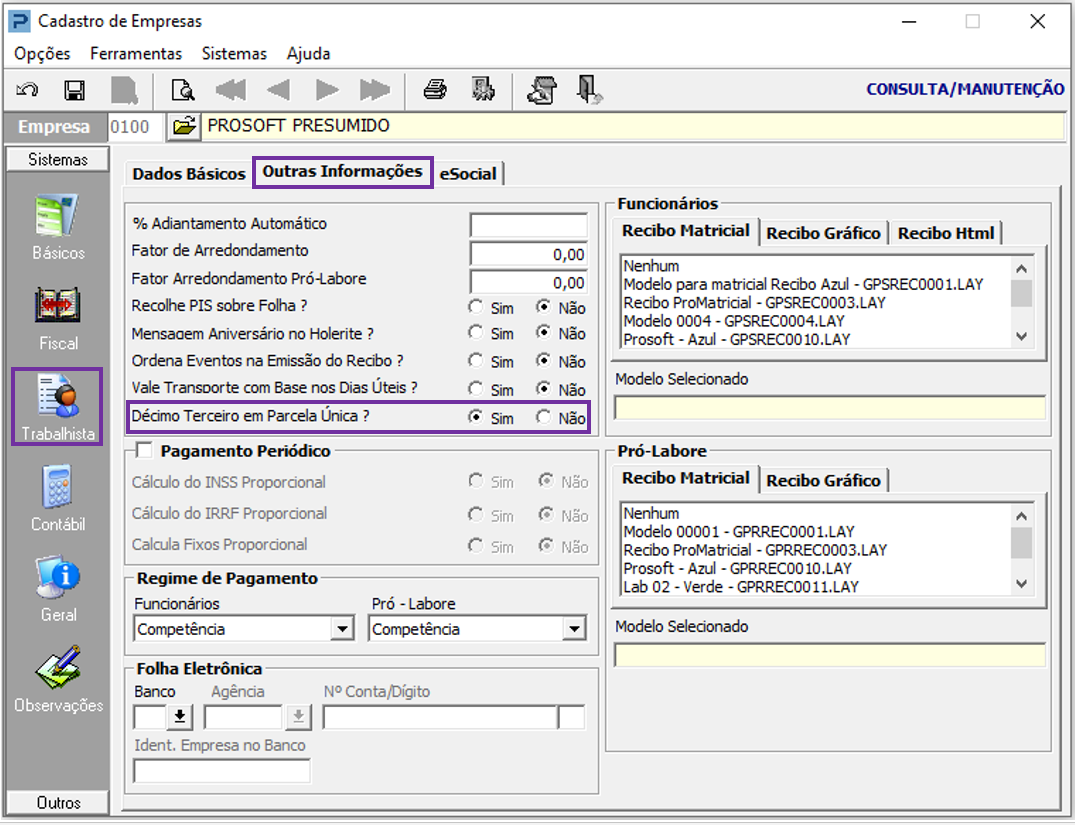Open the Fiscal system in sidebar

[x=58, y=319]
